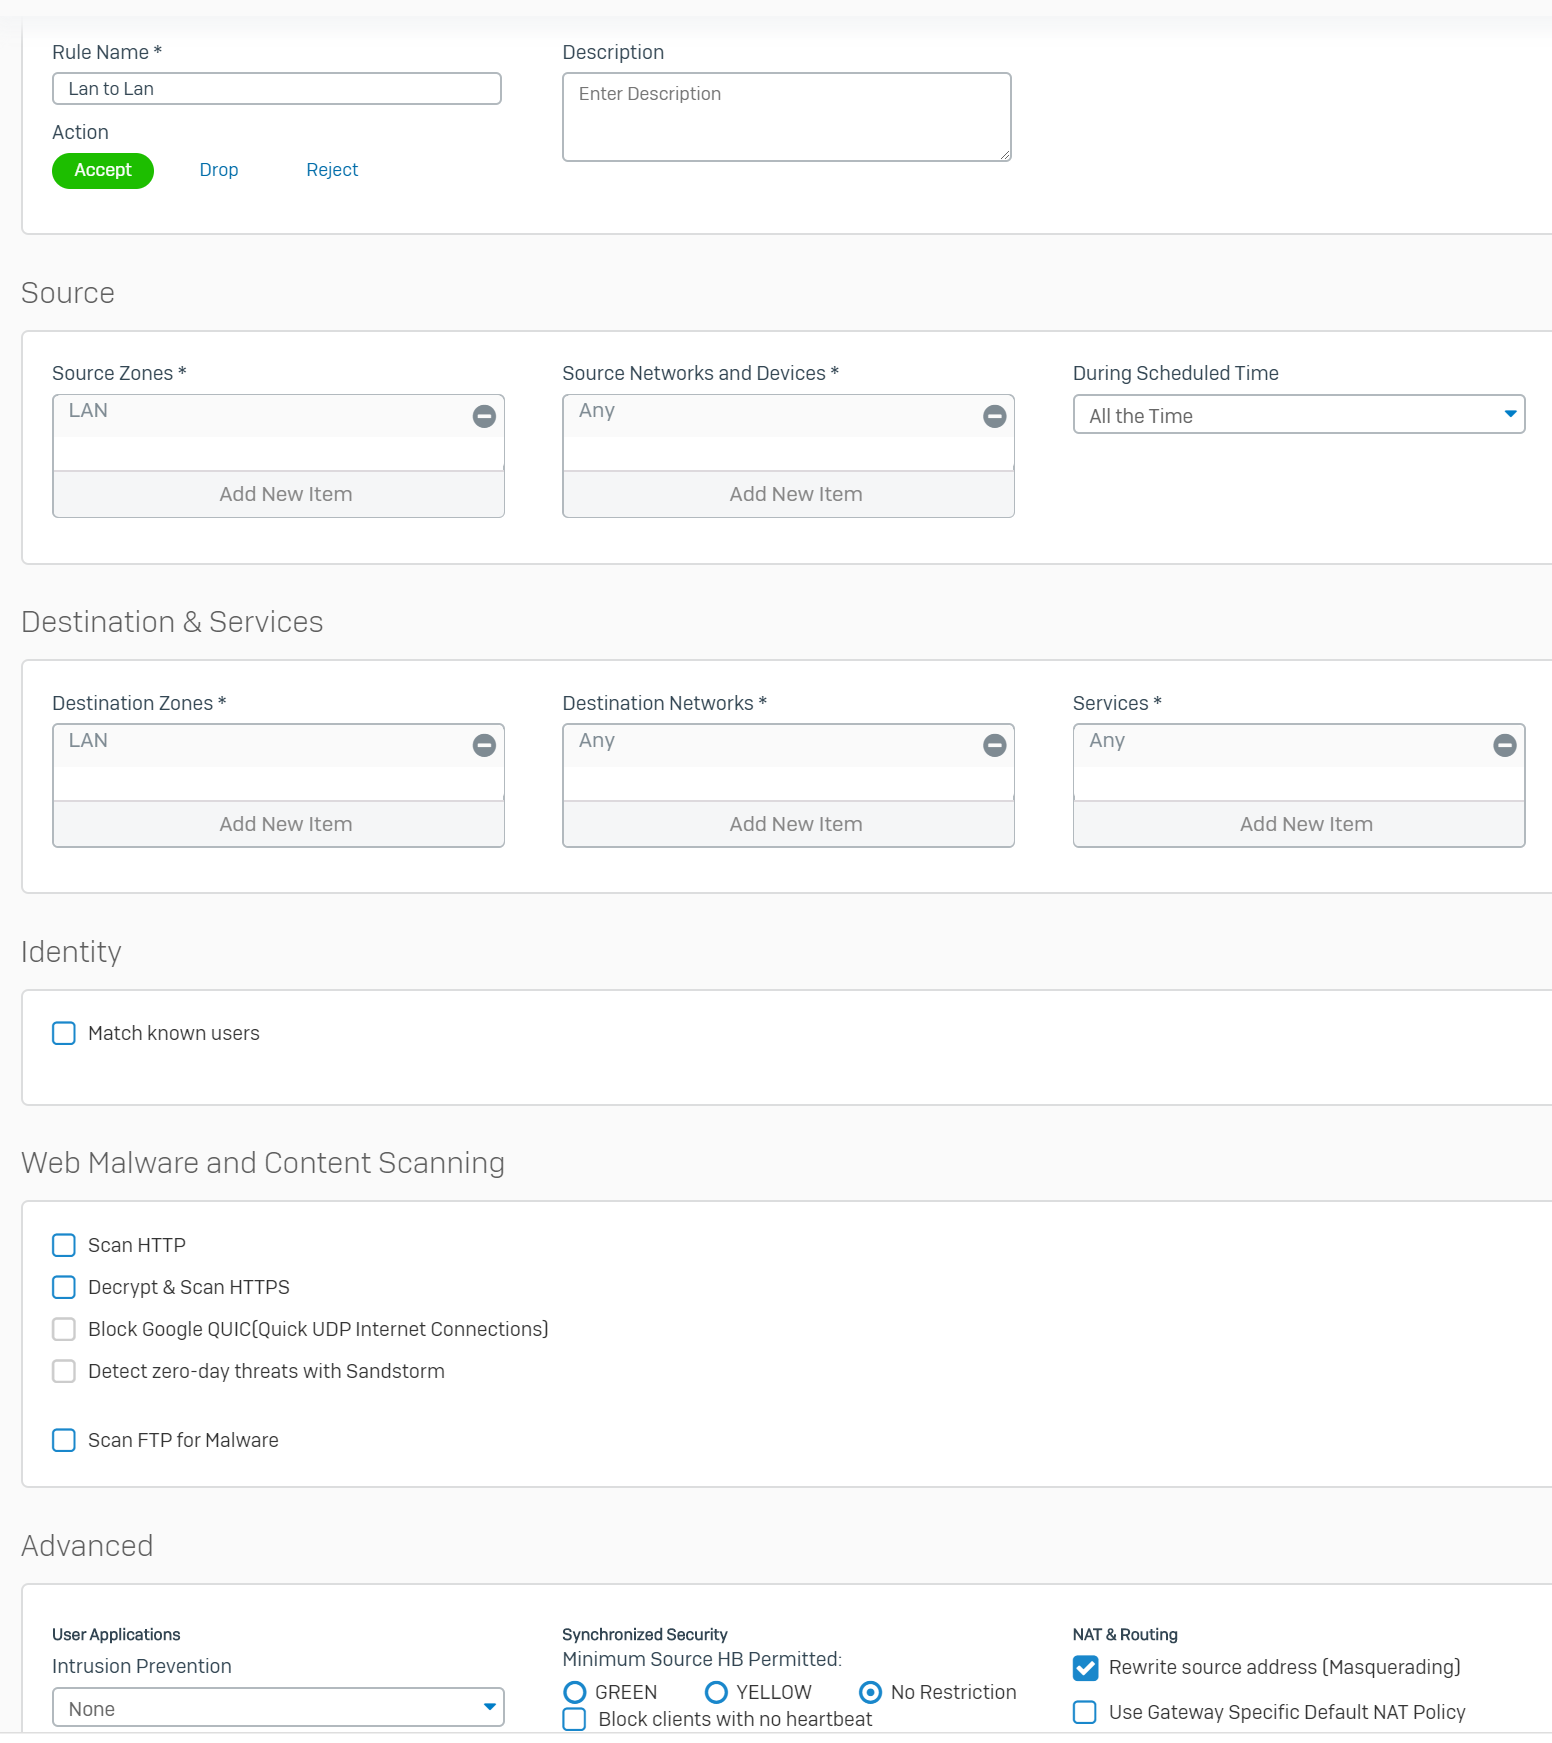Open During Scheduled Time dropdown

1298,415
